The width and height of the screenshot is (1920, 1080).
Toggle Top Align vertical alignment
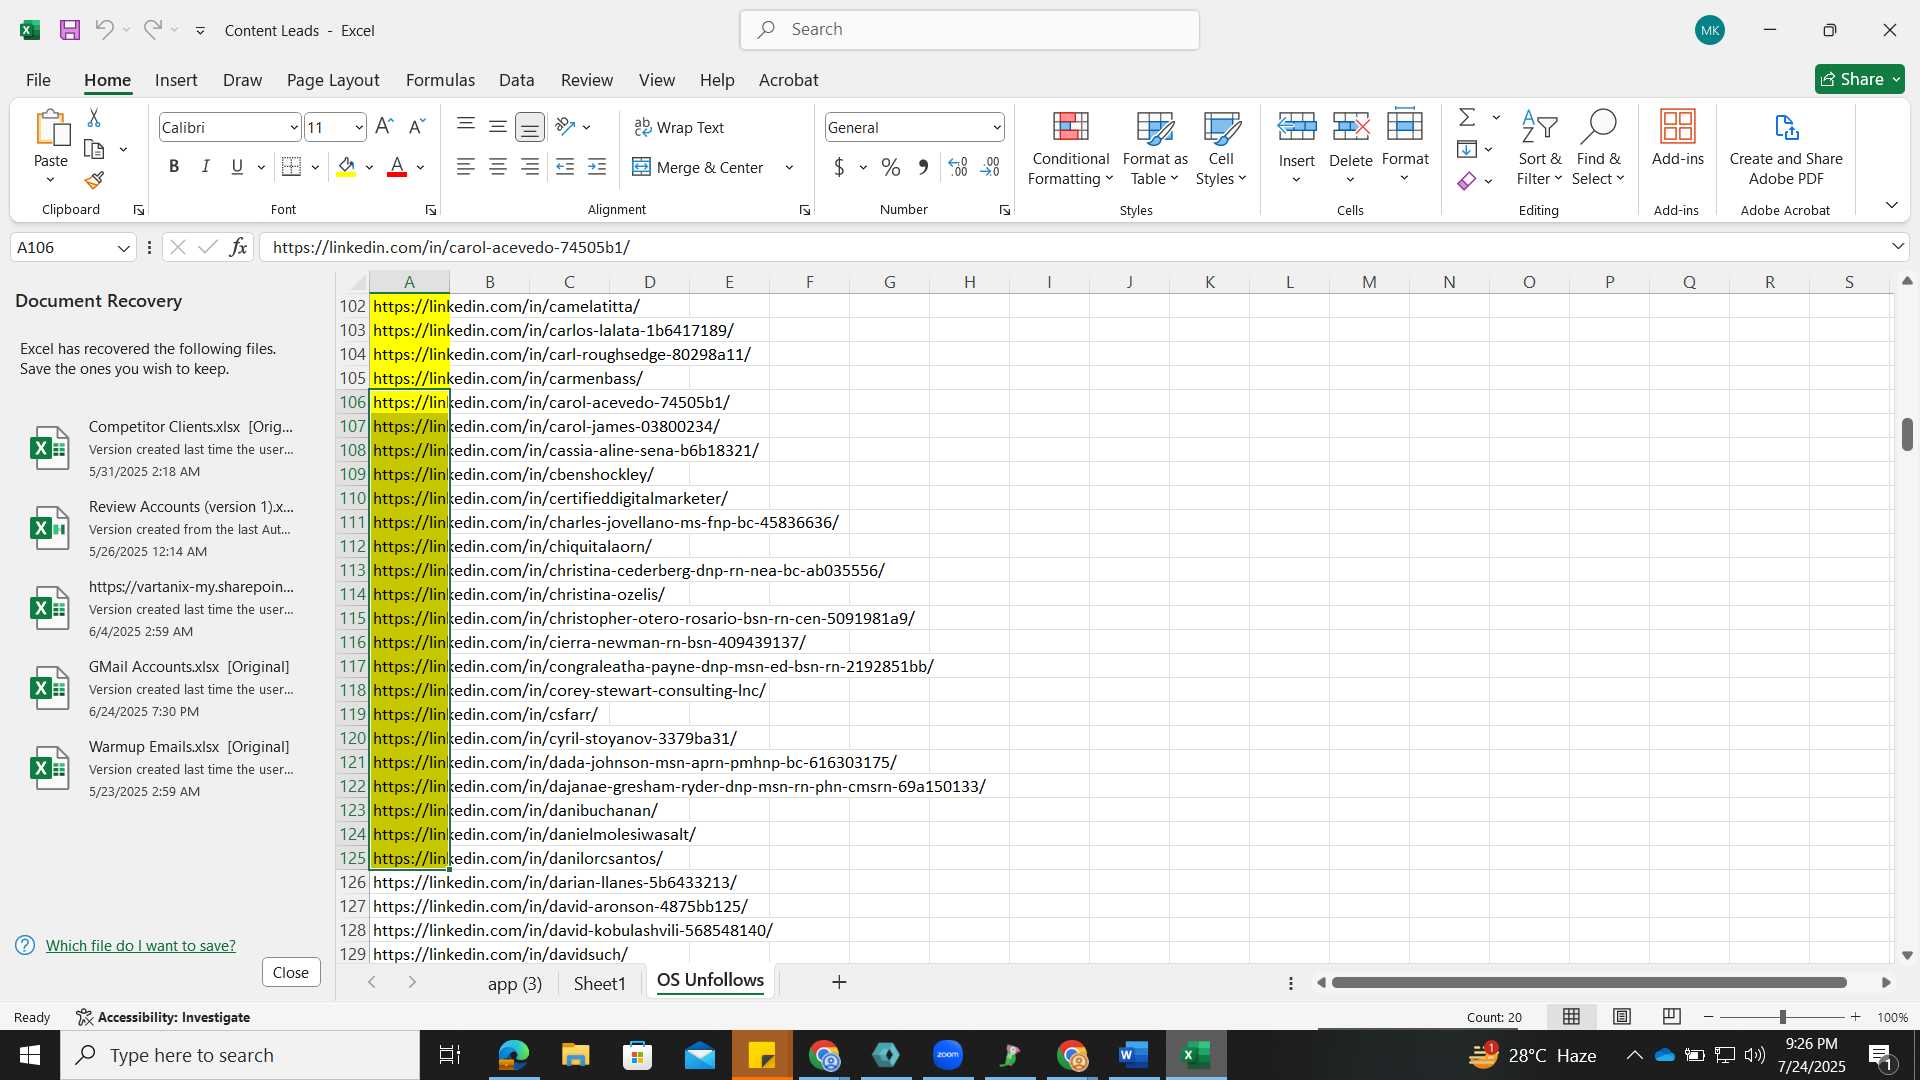[x=466, y=125]
